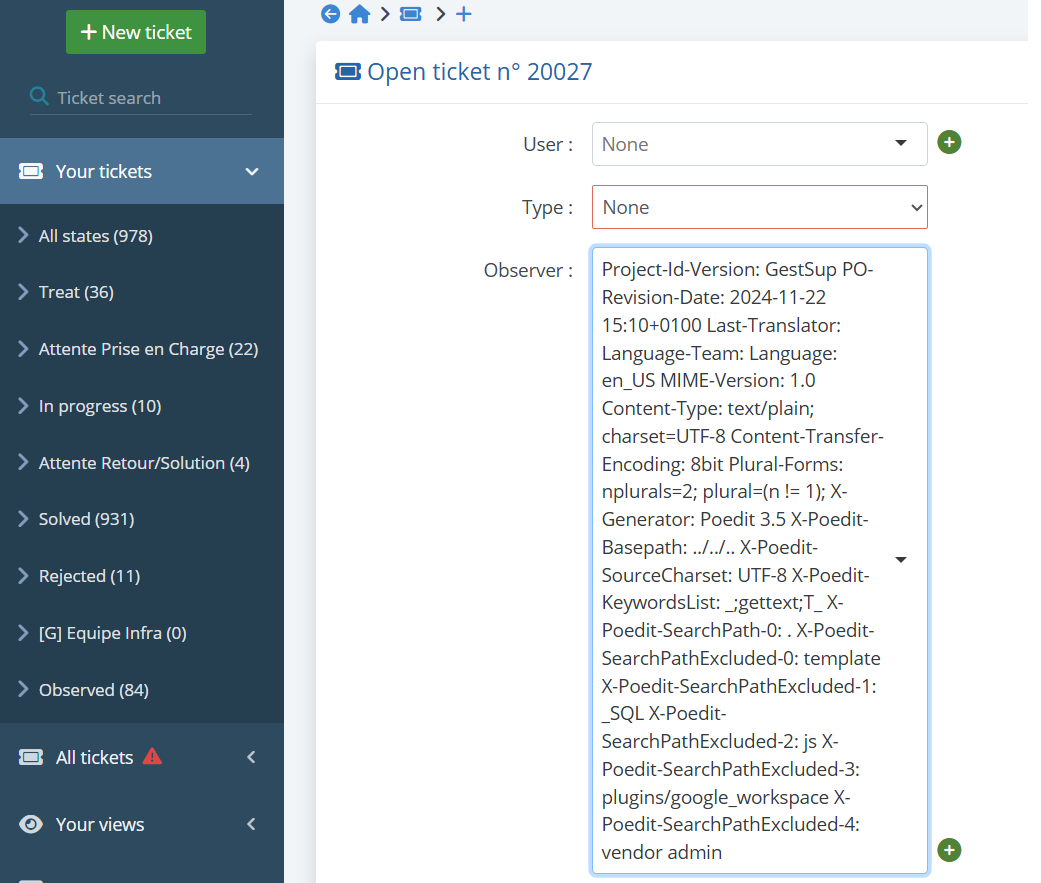The image size is (1041, 883).
Task: View Observed (84) tickets
Action: point(93,690)
